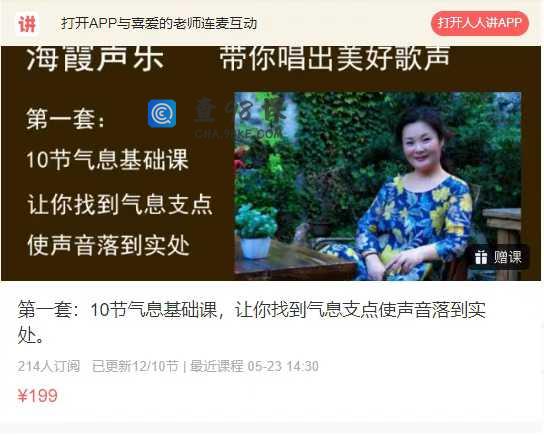Screen dimensions: 544x435
Task: Click 让你找到气息支点 line in banner
Action: tap(120, 204)
